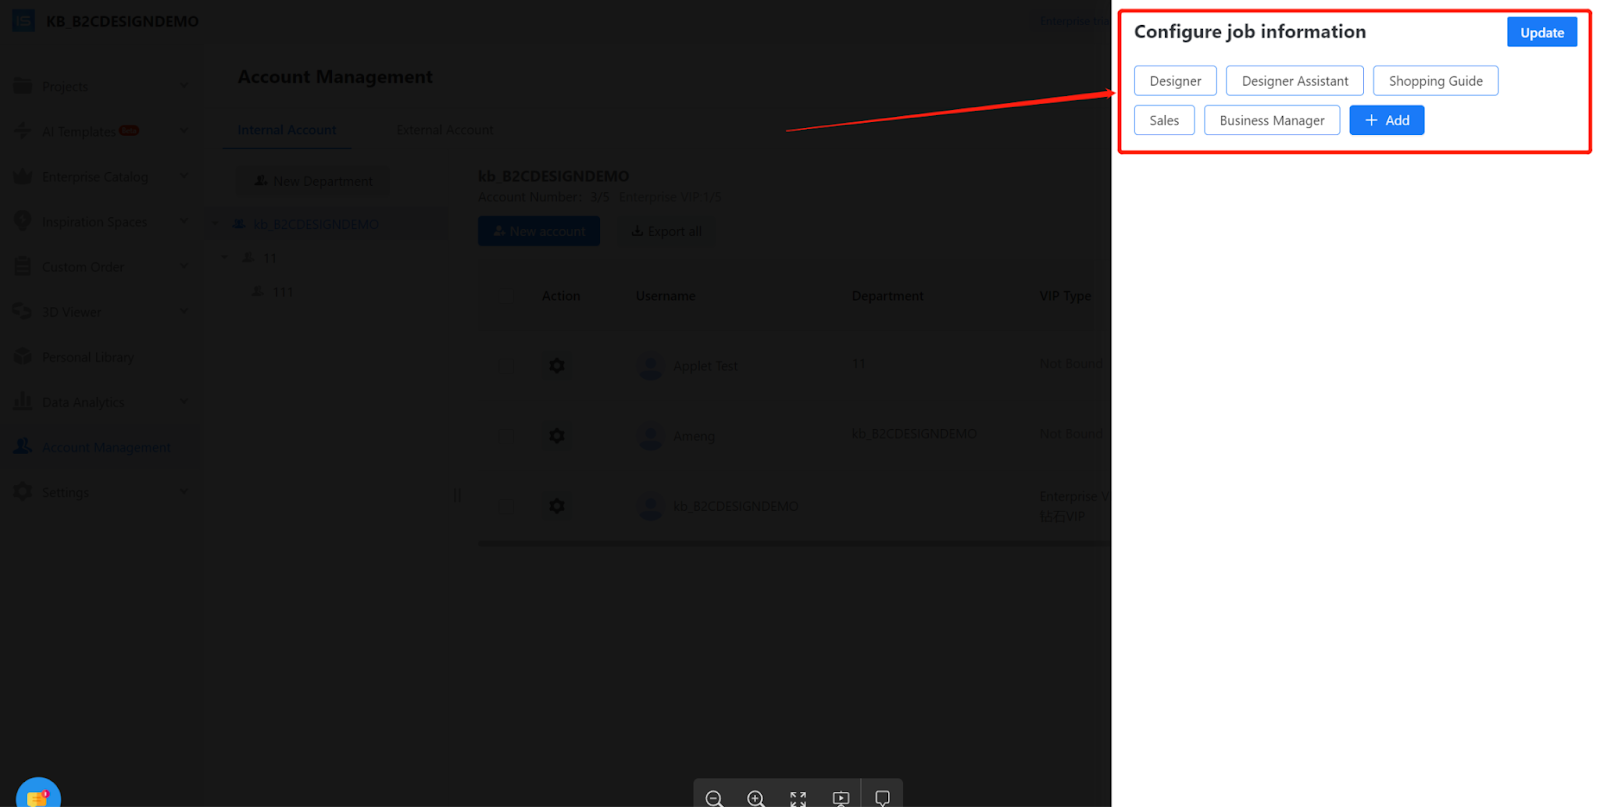Click the New Department button
The height and width of the screenshot is (807, 1600).
pyautogui.click(x=313, y=181)
